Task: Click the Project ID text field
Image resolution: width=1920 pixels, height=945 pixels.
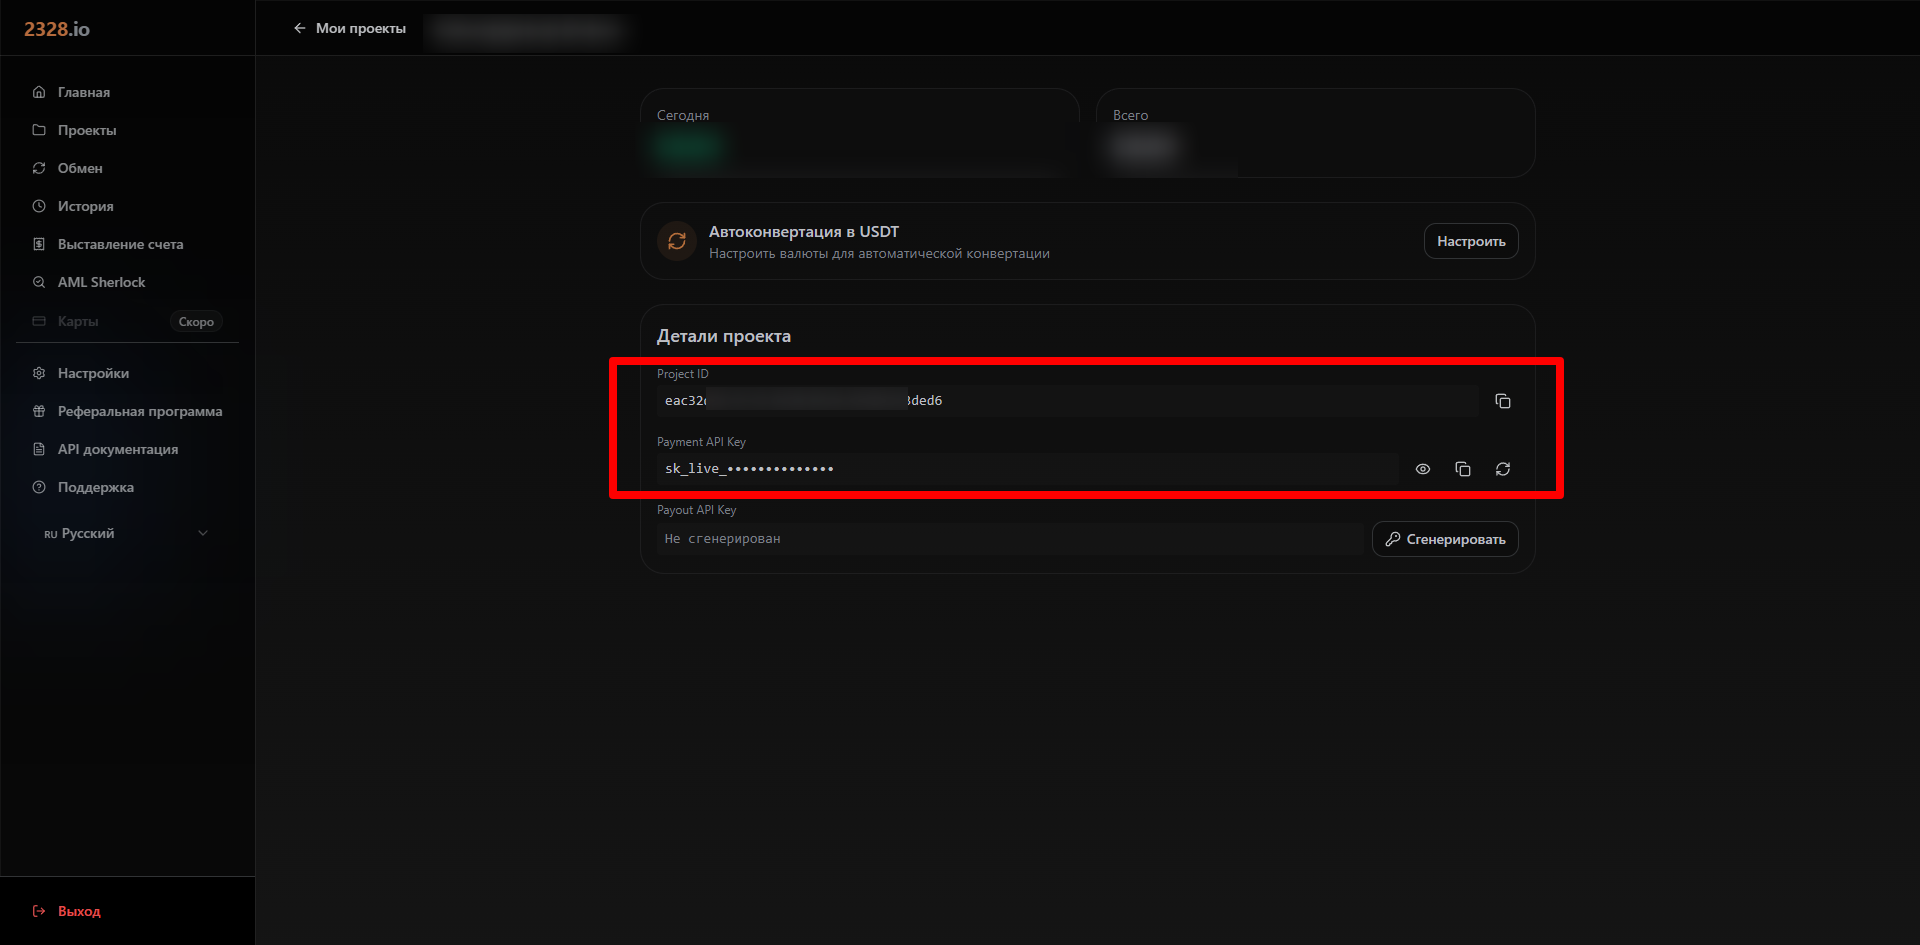Action: (1066, 401)
